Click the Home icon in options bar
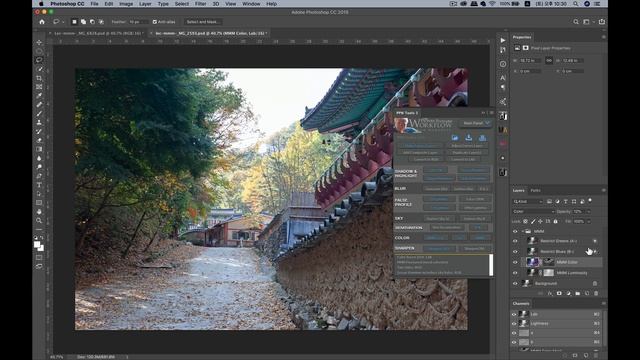 click(42, 22)
